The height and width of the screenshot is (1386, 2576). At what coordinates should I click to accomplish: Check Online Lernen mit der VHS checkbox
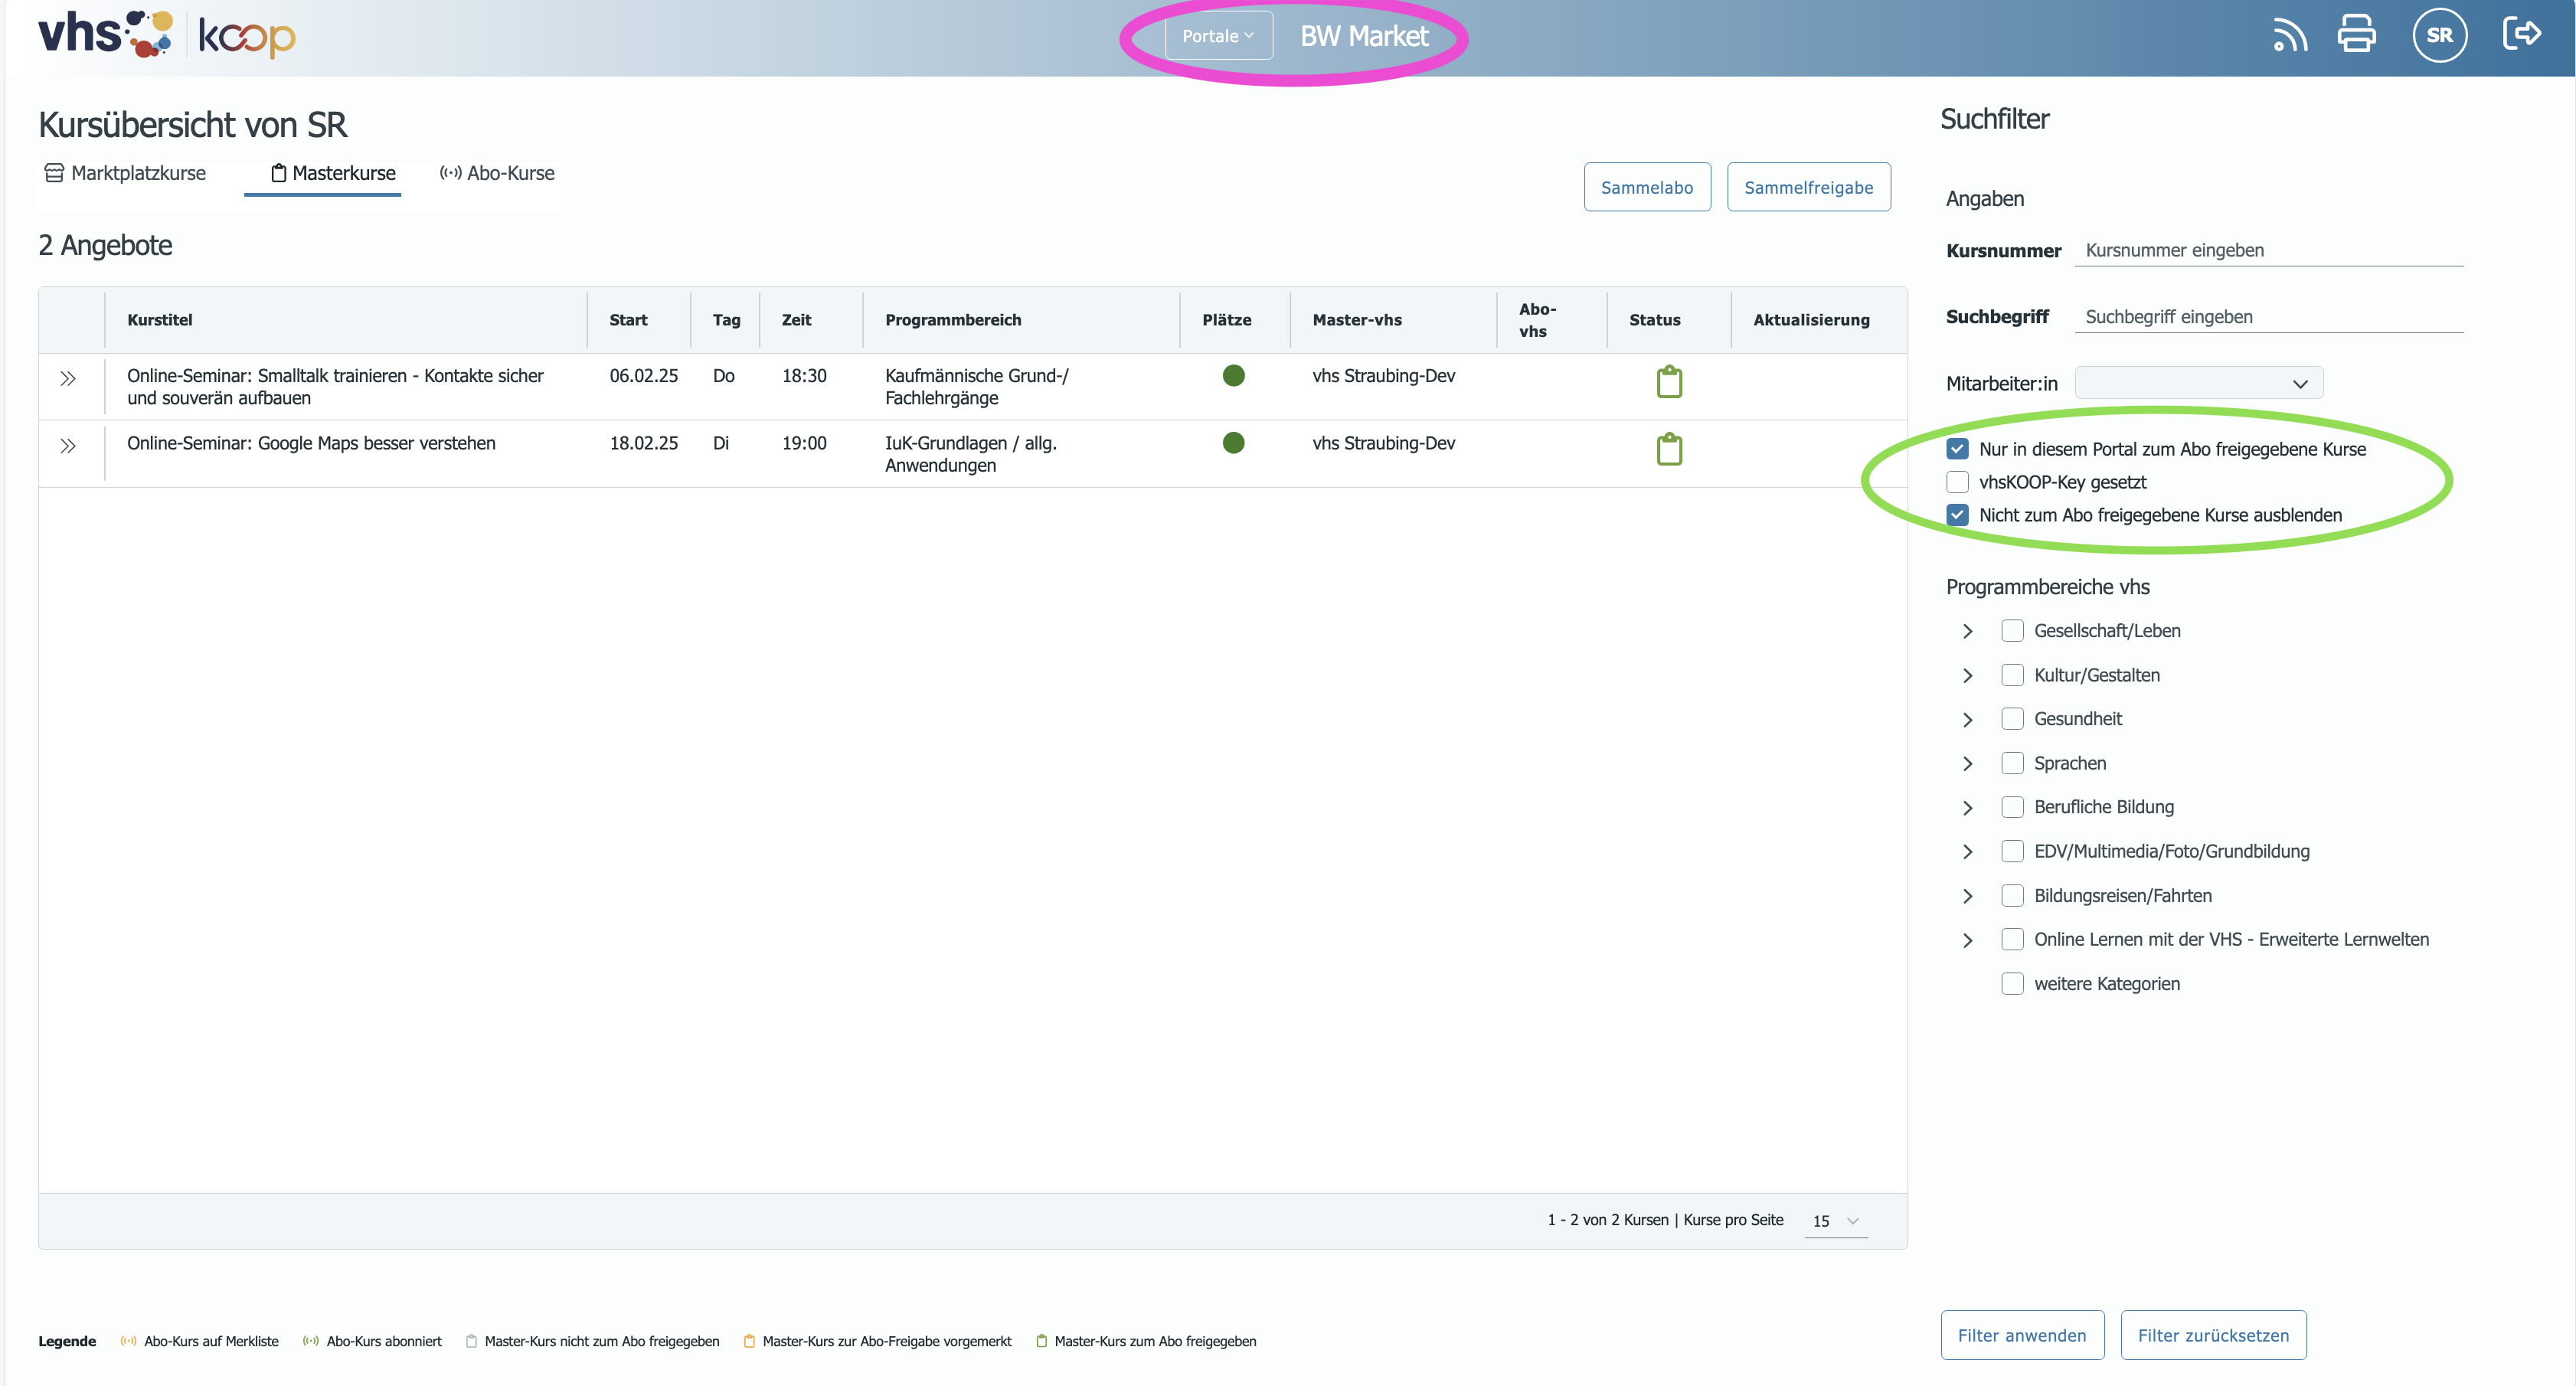point(2012,940)
